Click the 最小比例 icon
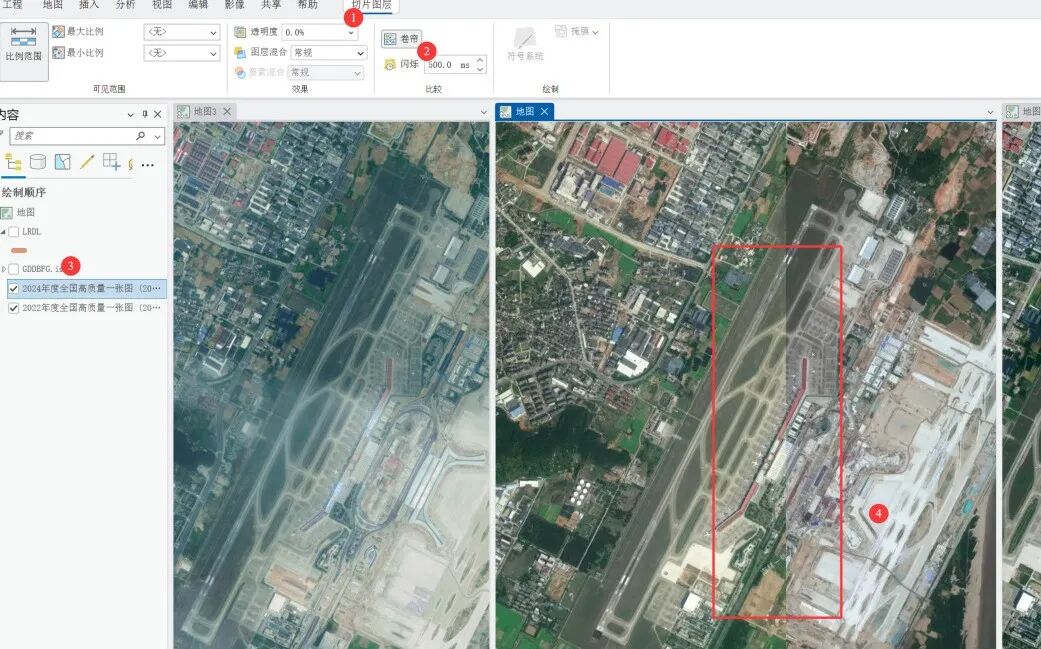The width and height of the screenshot is (1041, 649). pyautogui.click(x=58, y=52)
